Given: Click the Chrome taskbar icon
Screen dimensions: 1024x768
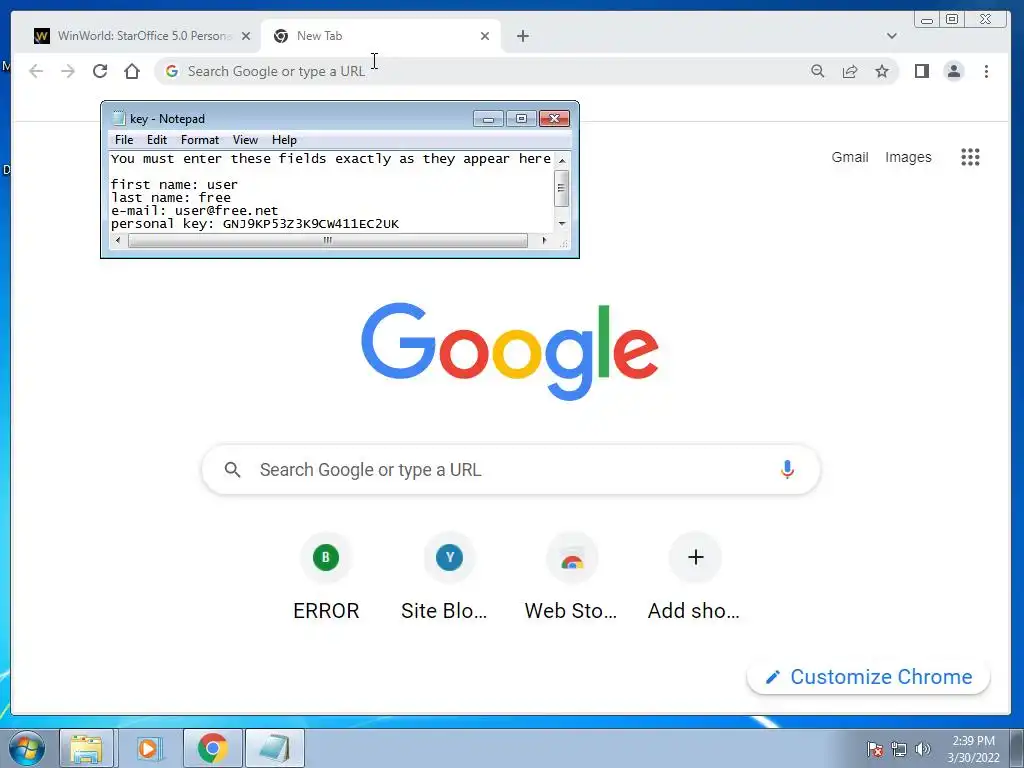Looking at the screenshot, I should point(212,748).
